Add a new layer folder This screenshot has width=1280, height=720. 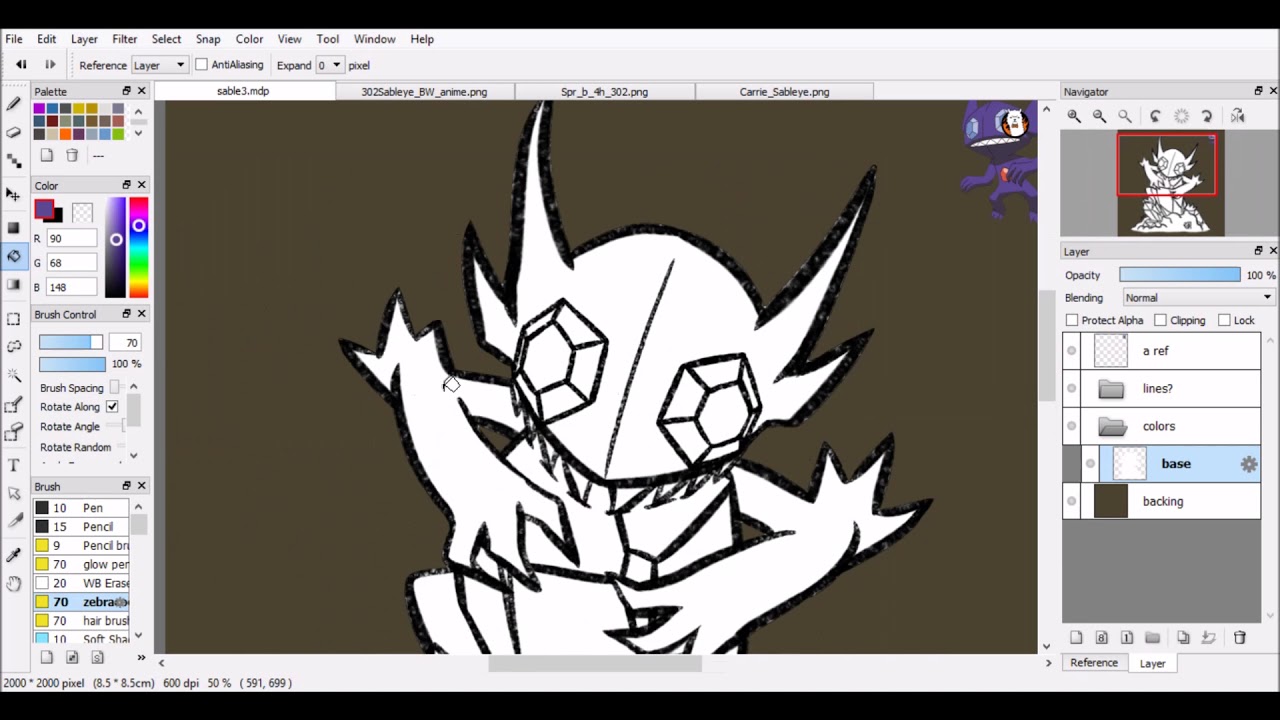tap(1152, 637)
